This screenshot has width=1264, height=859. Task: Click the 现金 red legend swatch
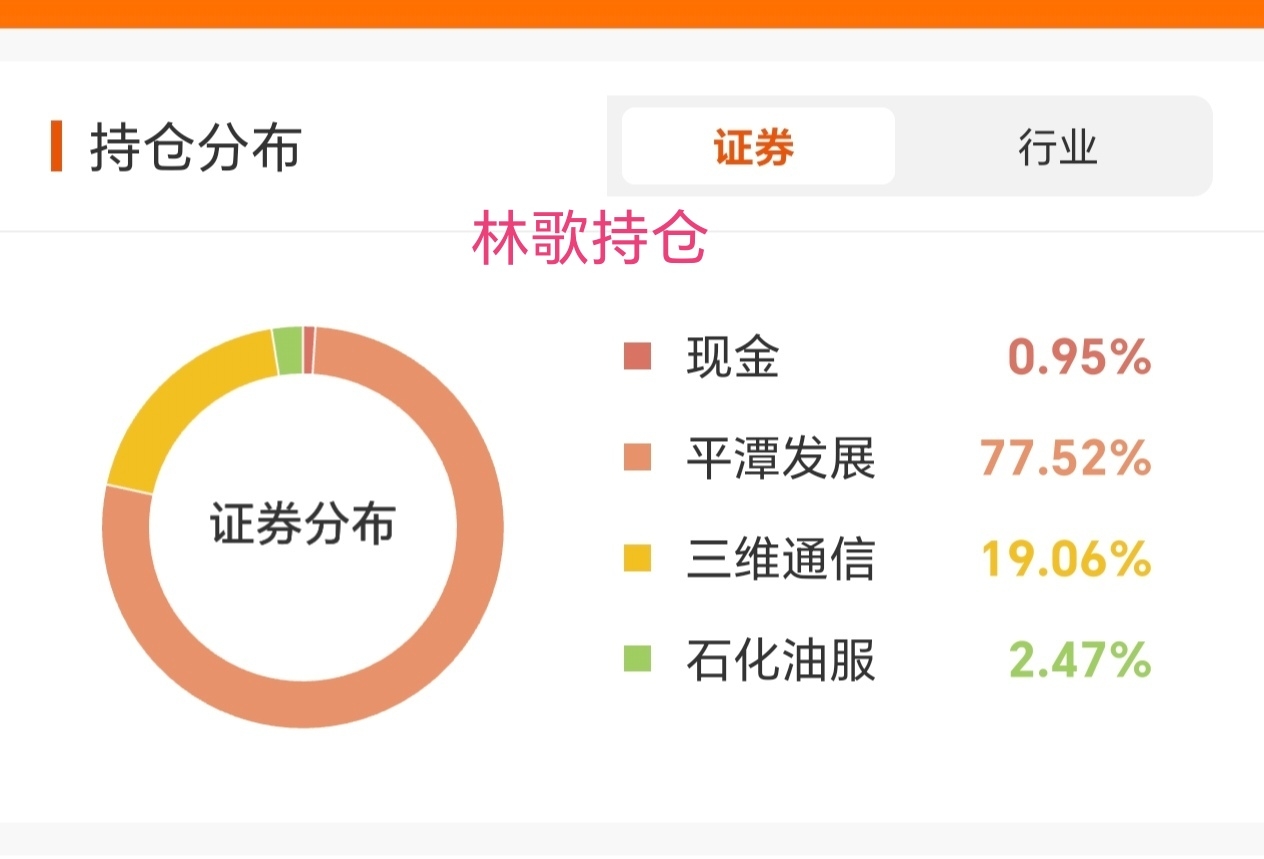coord(637,356)
